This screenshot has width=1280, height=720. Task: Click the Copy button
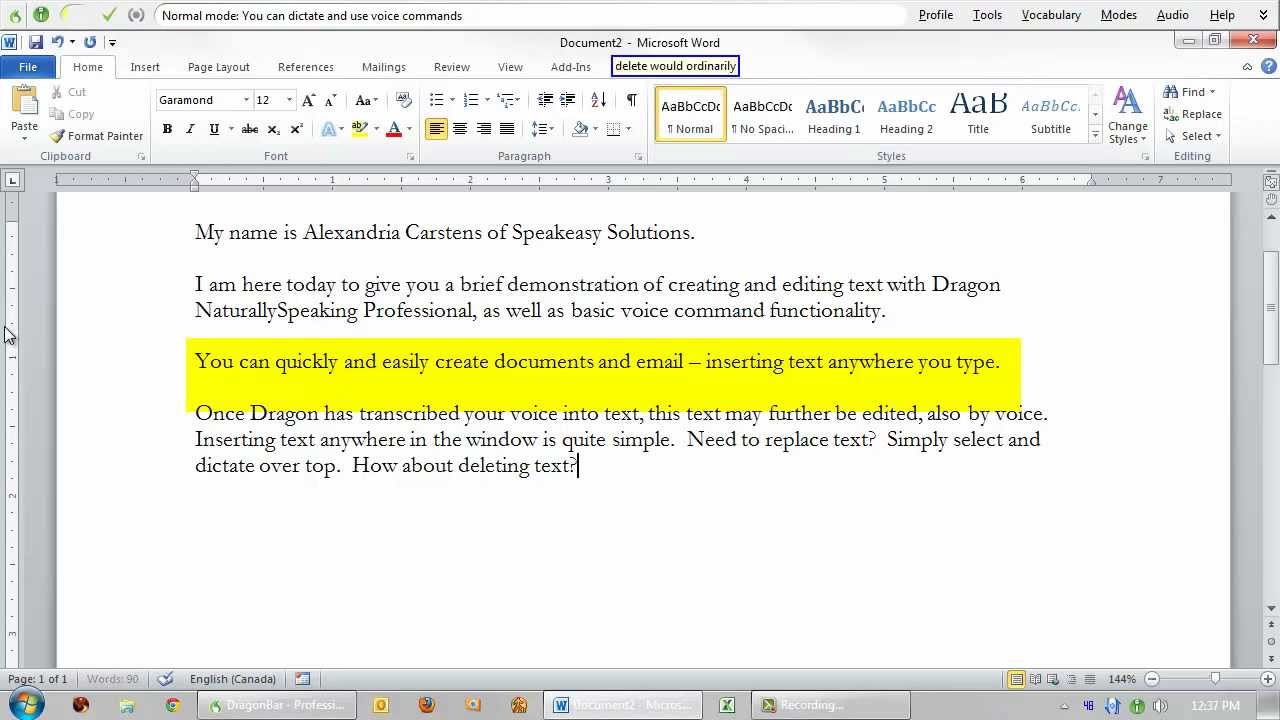(x=72, y=114)
